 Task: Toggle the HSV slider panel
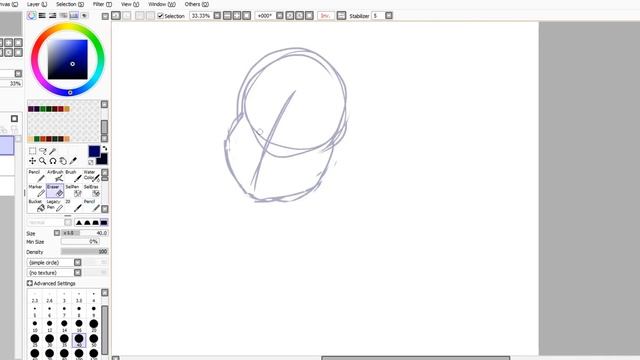(53, 16)
